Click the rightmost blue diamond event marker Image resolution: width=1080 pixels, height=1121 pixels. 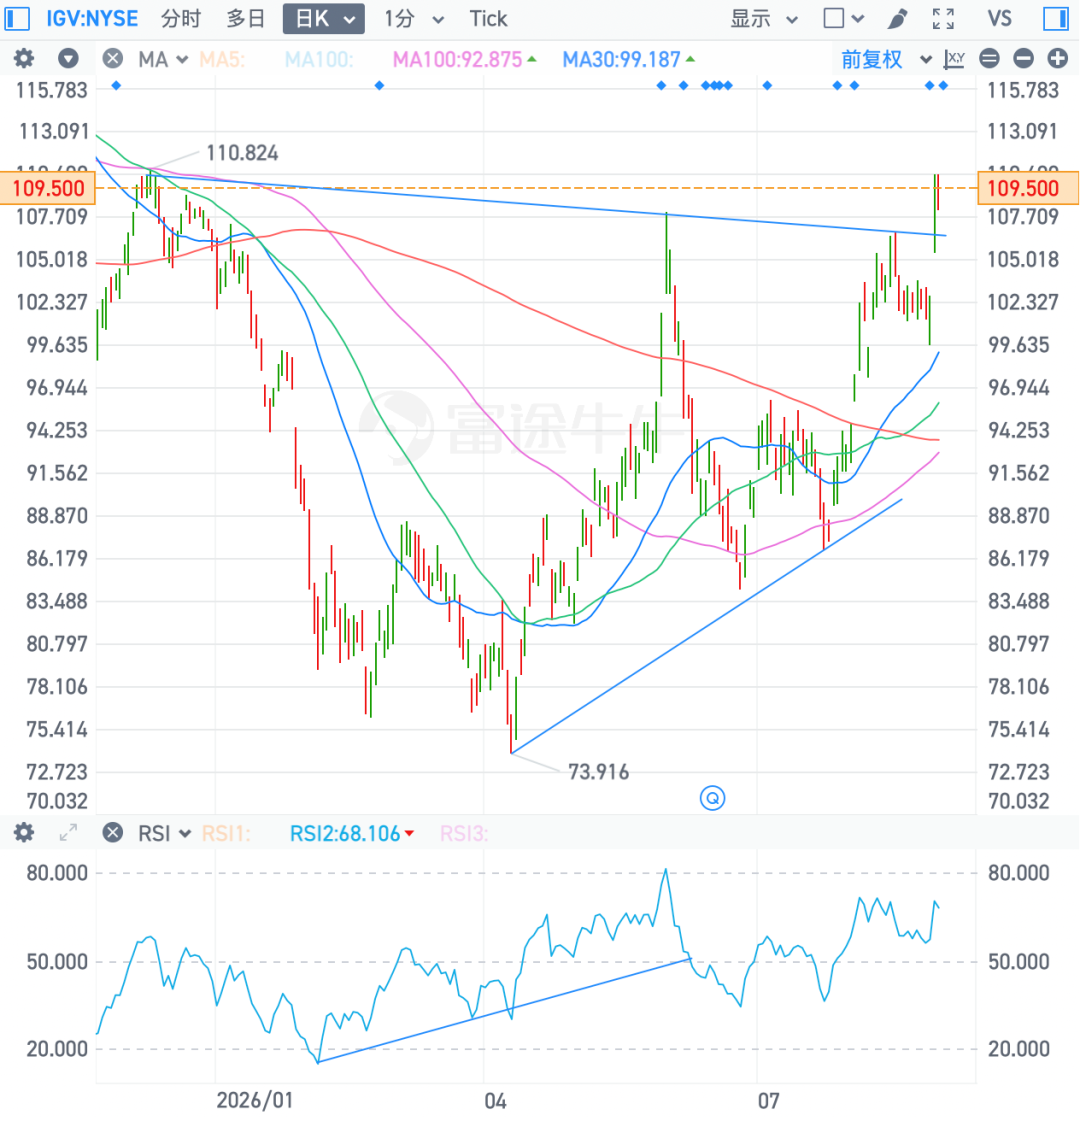943,86
